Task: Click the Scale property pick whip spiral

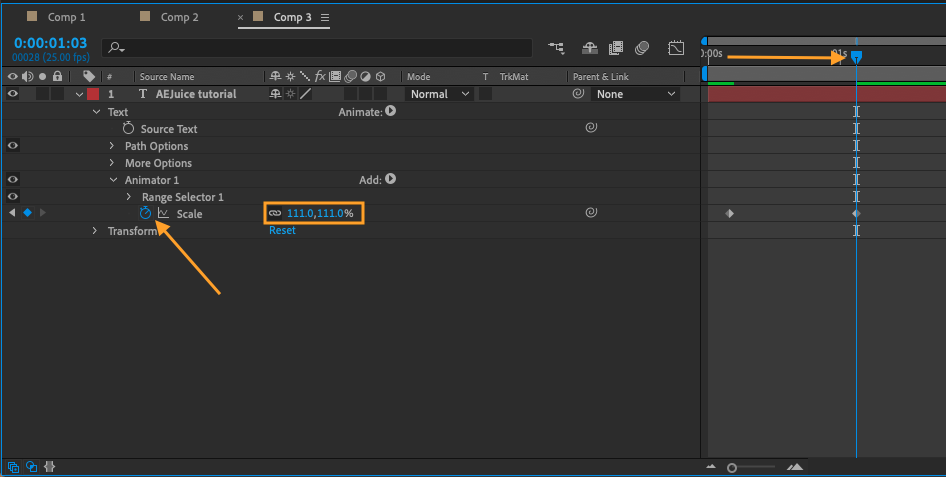Action: (x=591, y=213)
